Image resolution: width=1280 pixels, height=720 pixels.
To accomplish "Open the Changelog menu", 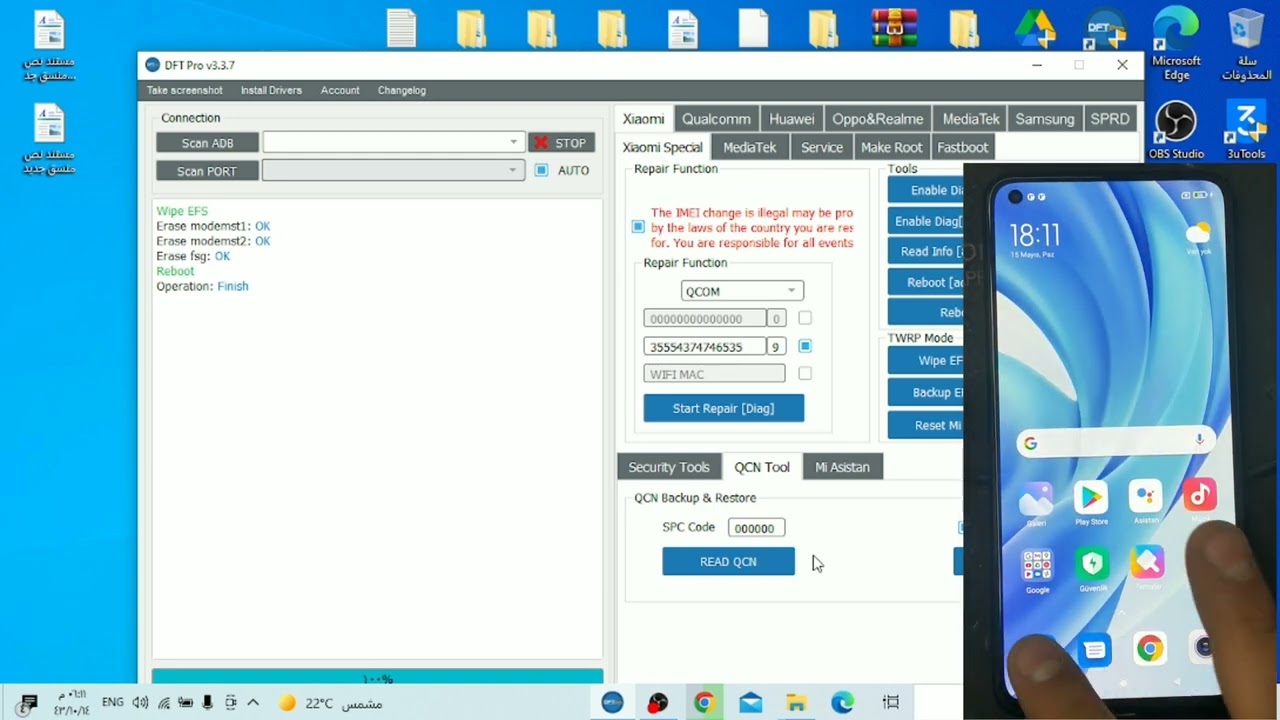I will (x=402, y=90).
